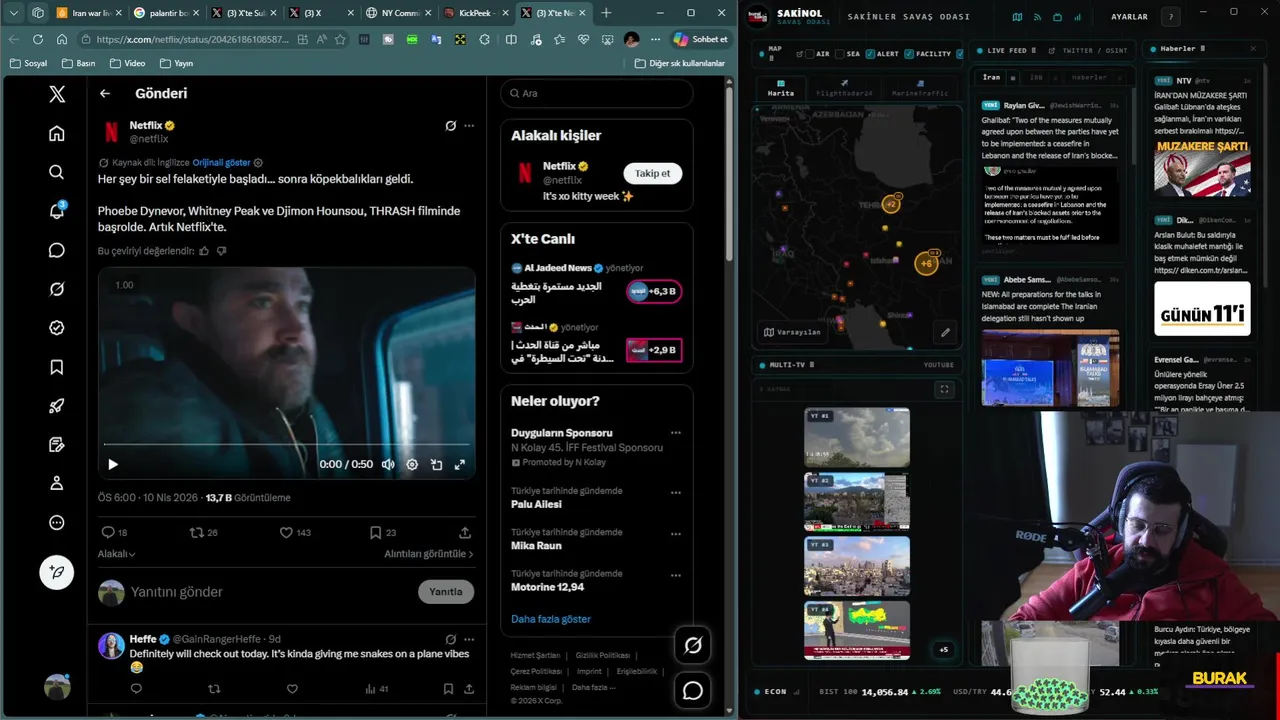Seek on the video progress bar
Viewport: 1280px width, 720px height.
point(286,444)
